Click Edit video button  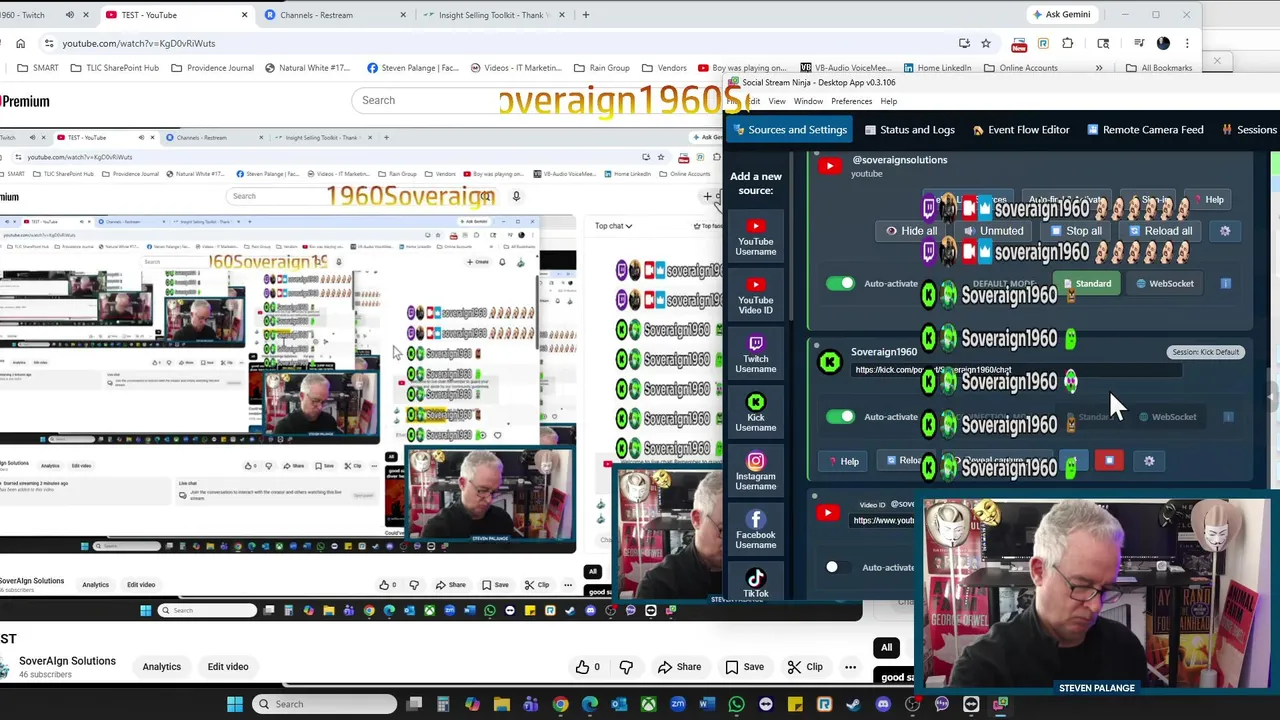228,667
